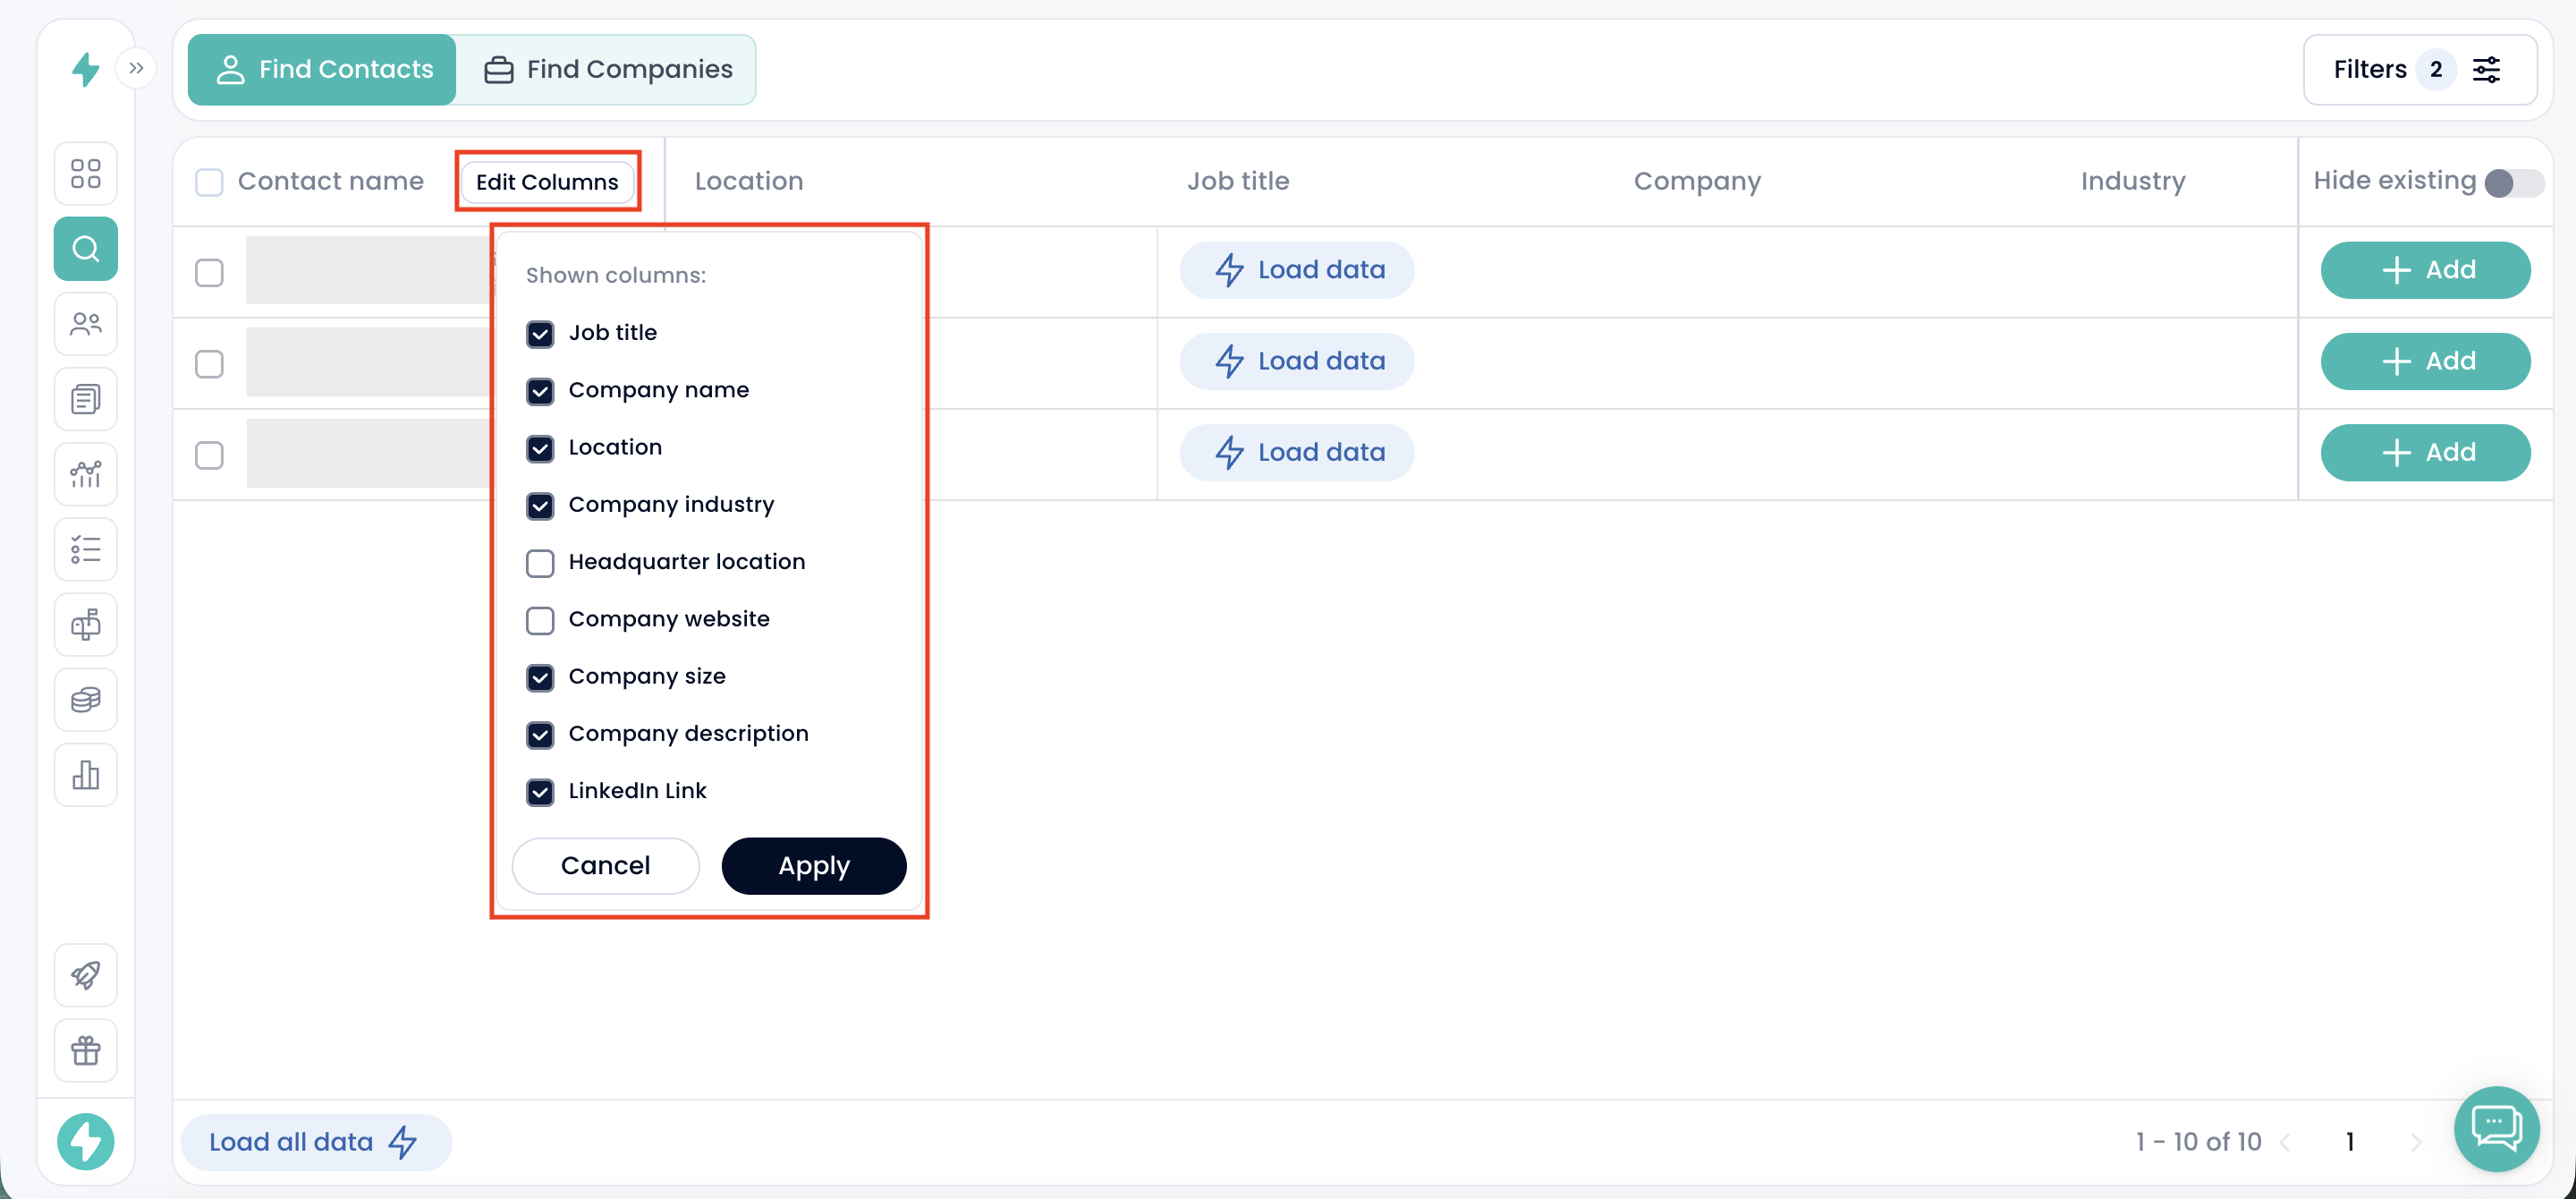Check the Headquarter location checkbox
Image resolution: width=2576 pixels, height=1199 pixels.
coord(540,563)
